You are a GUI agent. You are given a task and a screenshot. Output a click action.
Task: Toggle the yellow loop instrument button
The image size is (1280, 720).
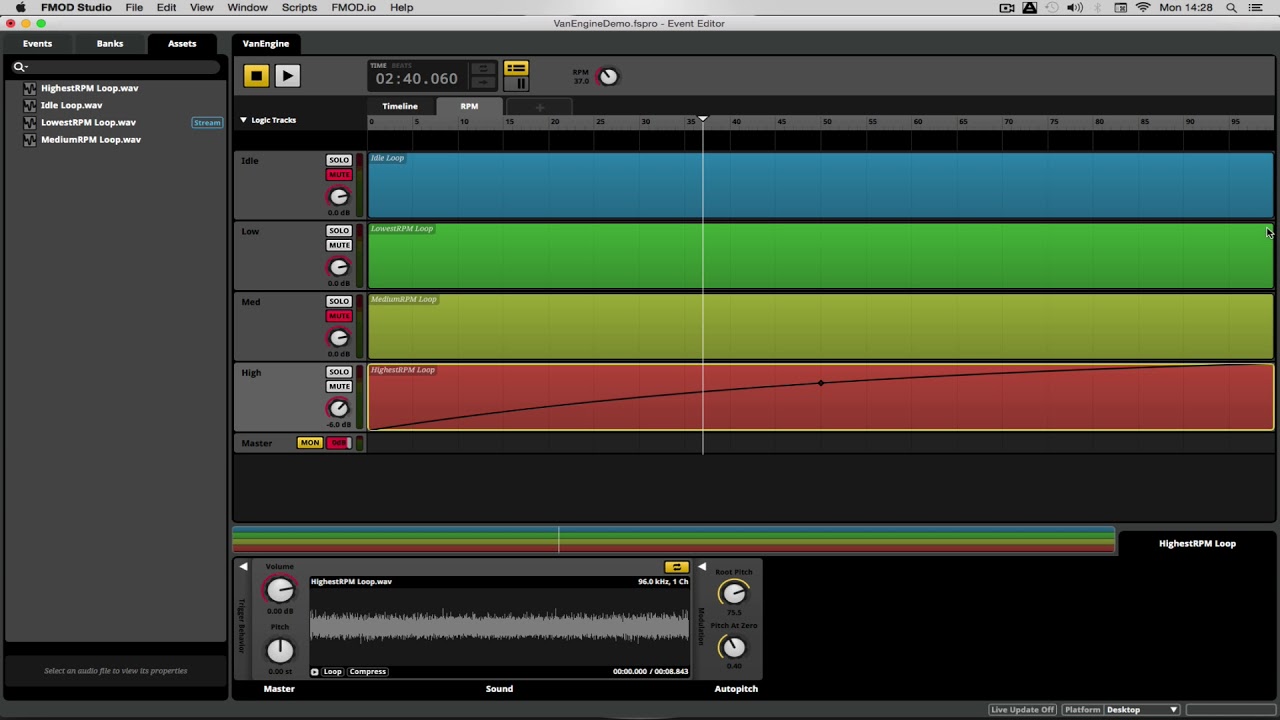pos(677,567)
